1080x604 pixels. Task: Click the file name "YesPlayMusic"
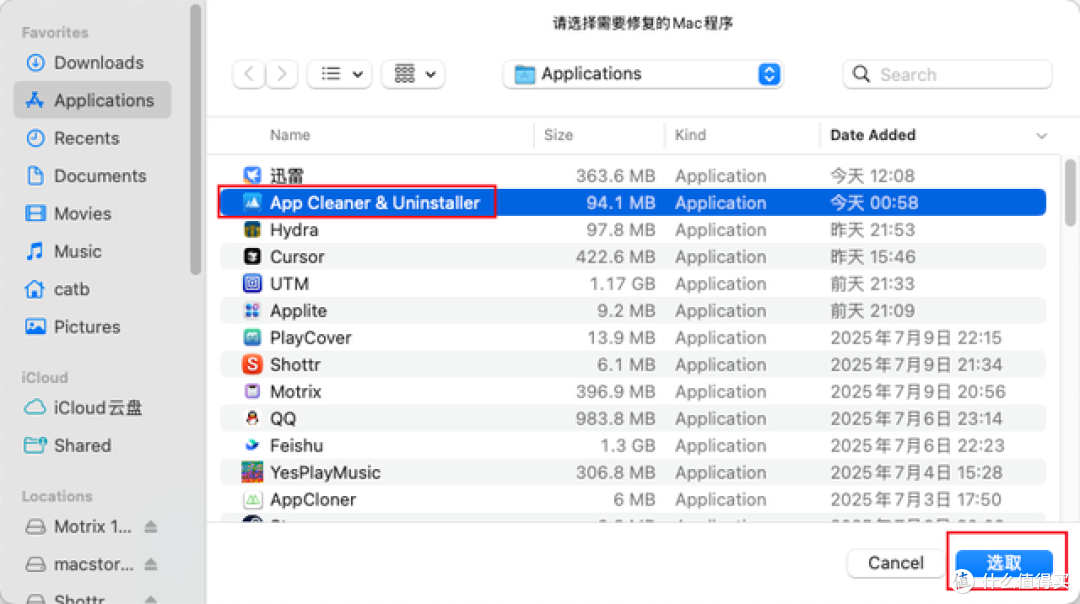coord(325,472)
